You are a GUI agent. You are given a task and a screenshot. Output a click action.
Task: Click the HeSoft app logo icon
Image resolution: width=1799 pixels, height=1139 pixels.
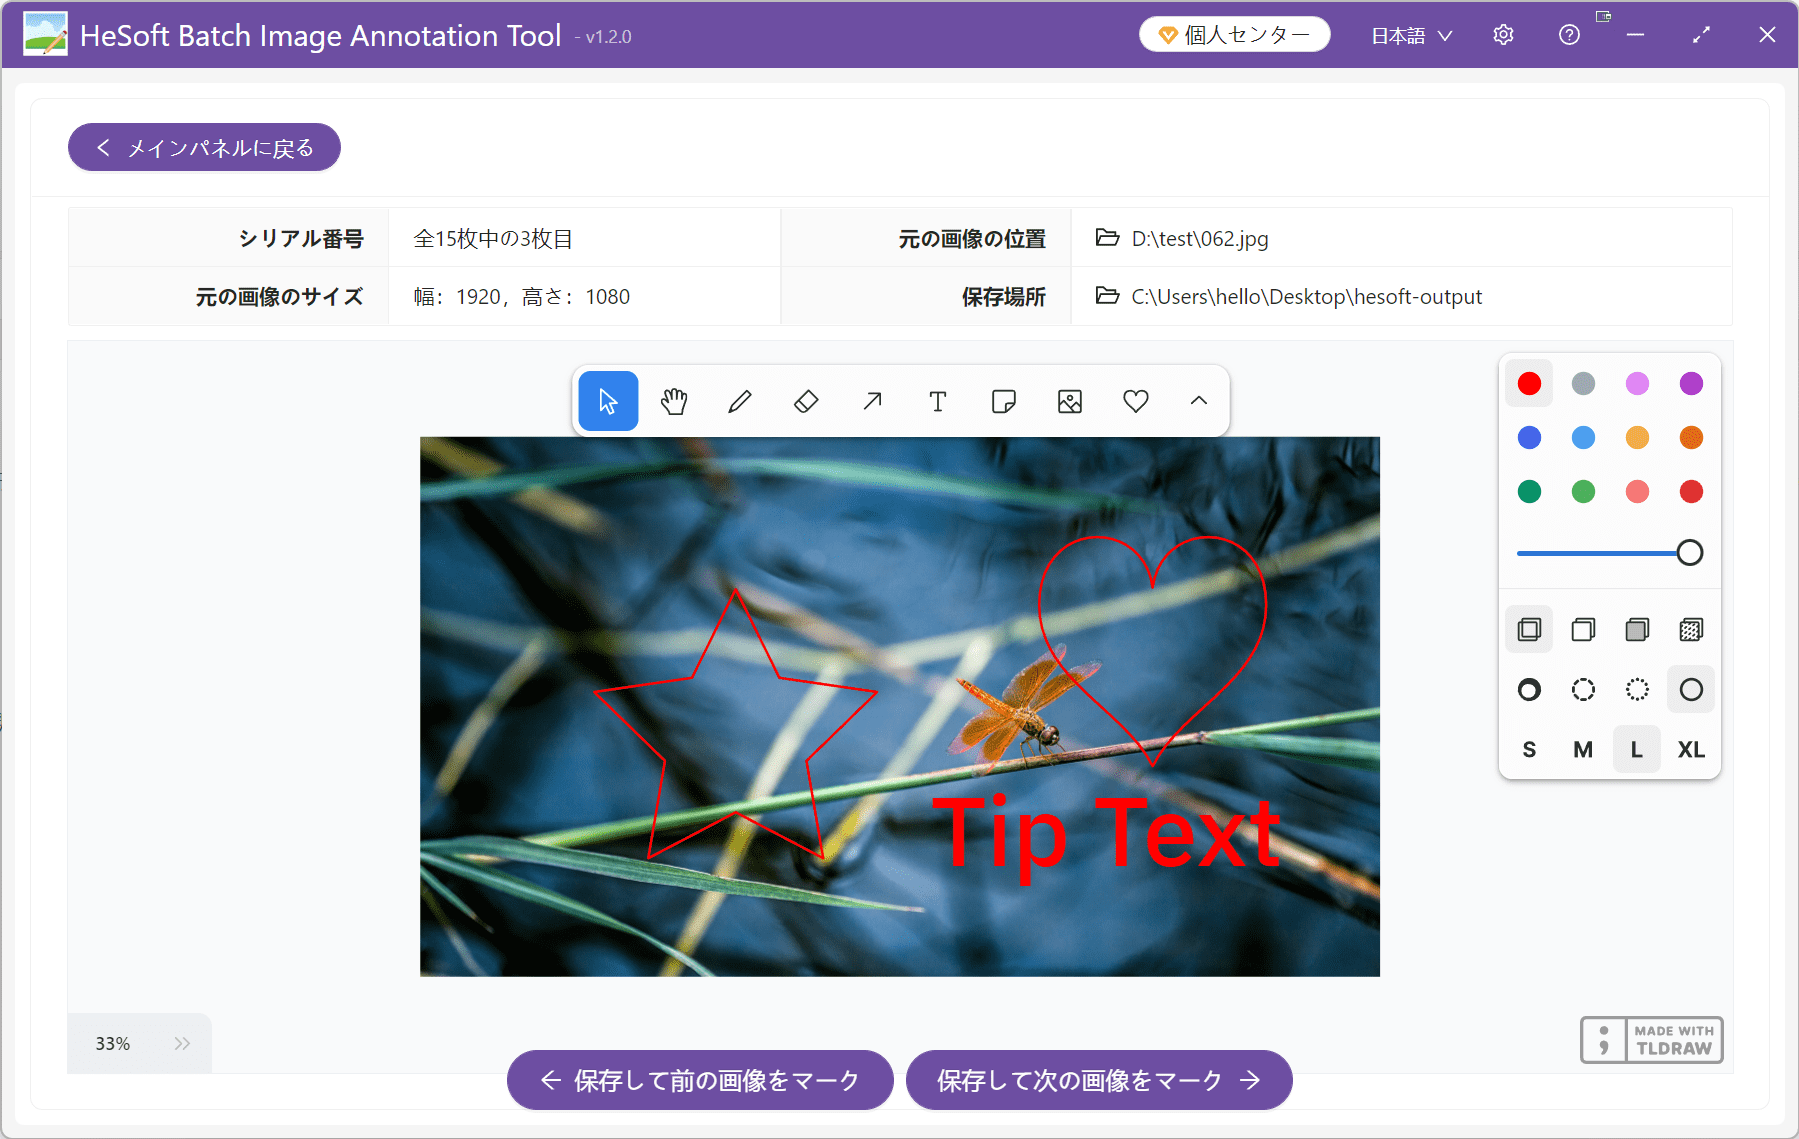[x=45, y=34]
